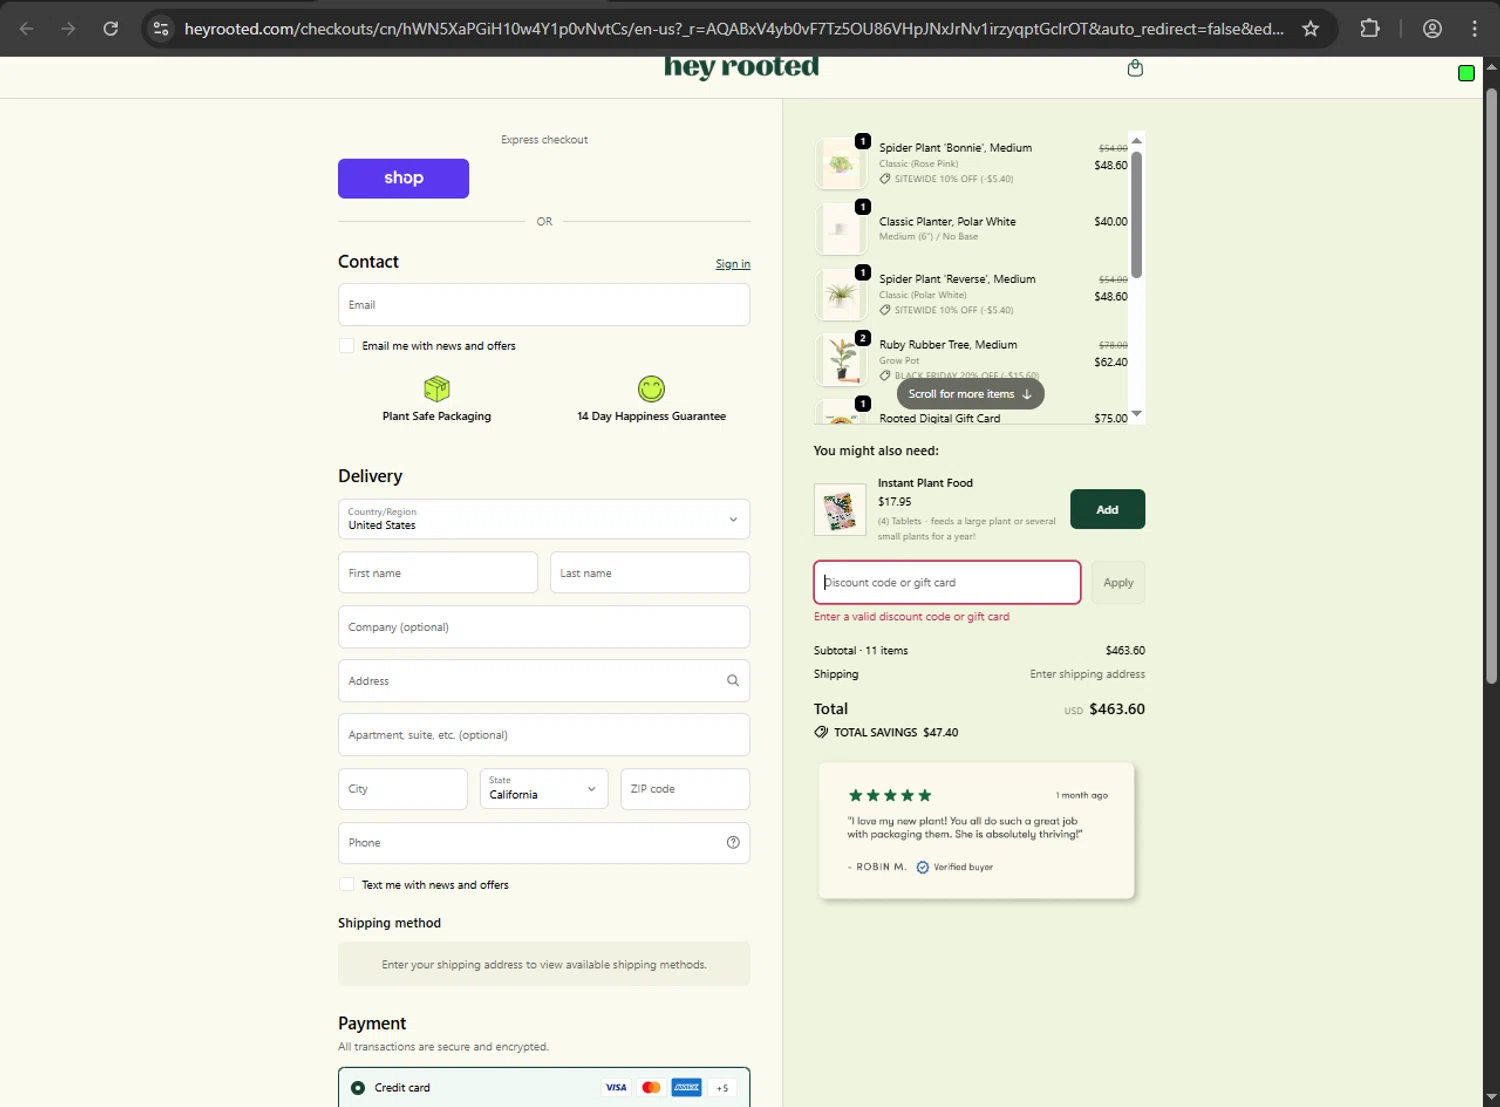Viewport: 1500px width, 1107px height.
Task: Pay with the Shop express button
Action: (403, 178)
